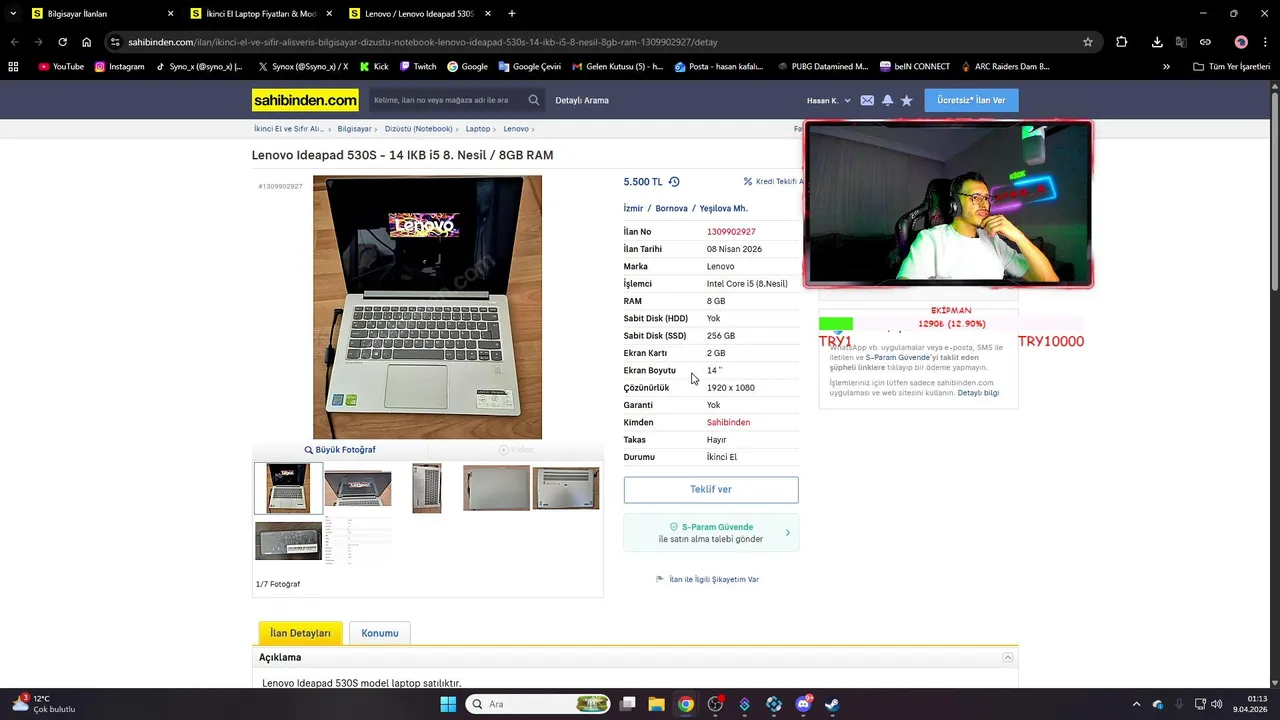Click the browser address bar URL
The width and height of the screenshot is (1280, 720).
[x=422, y=42]
